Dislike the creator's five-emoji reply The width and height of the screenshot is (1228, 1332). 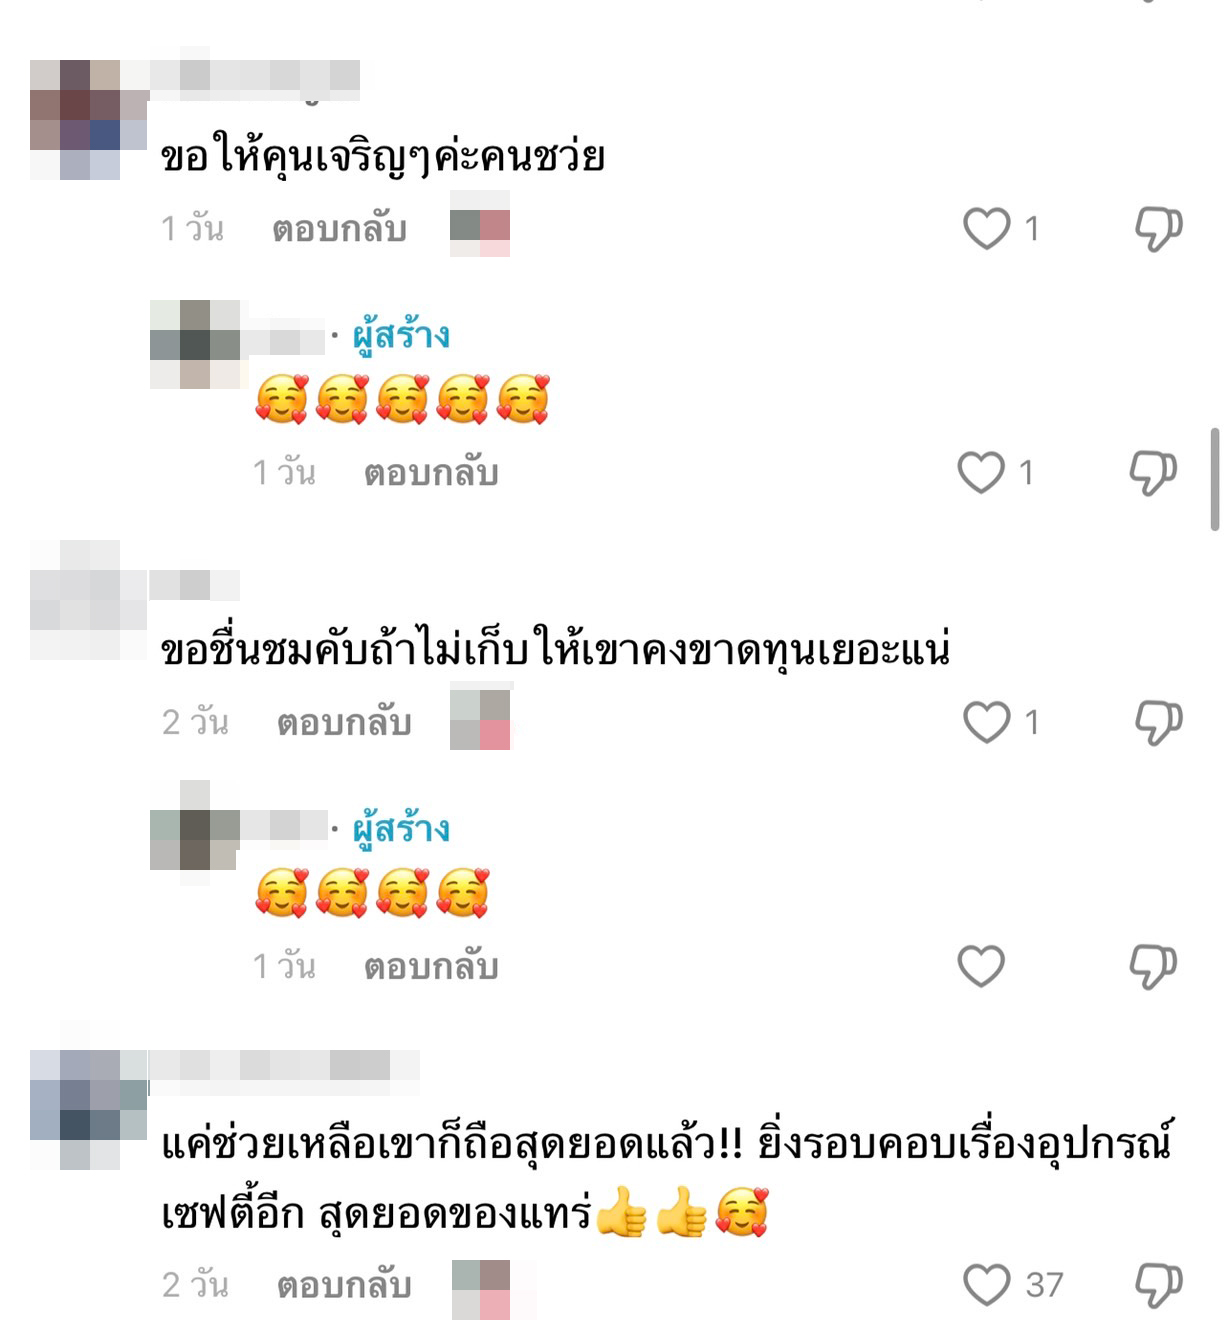point(1153,473)
